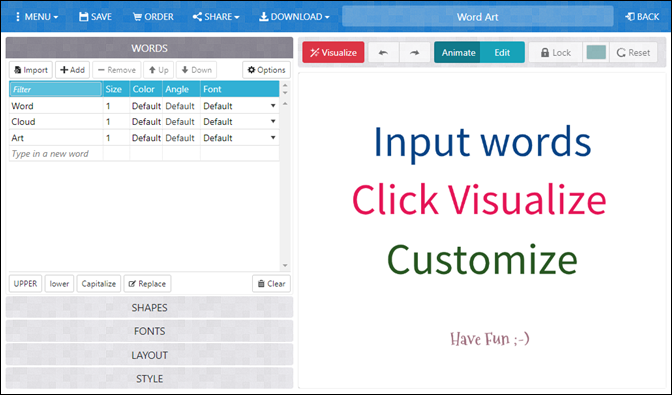Convert words to lower case
This screenshot has height=395, width=672.
point(59,284)
